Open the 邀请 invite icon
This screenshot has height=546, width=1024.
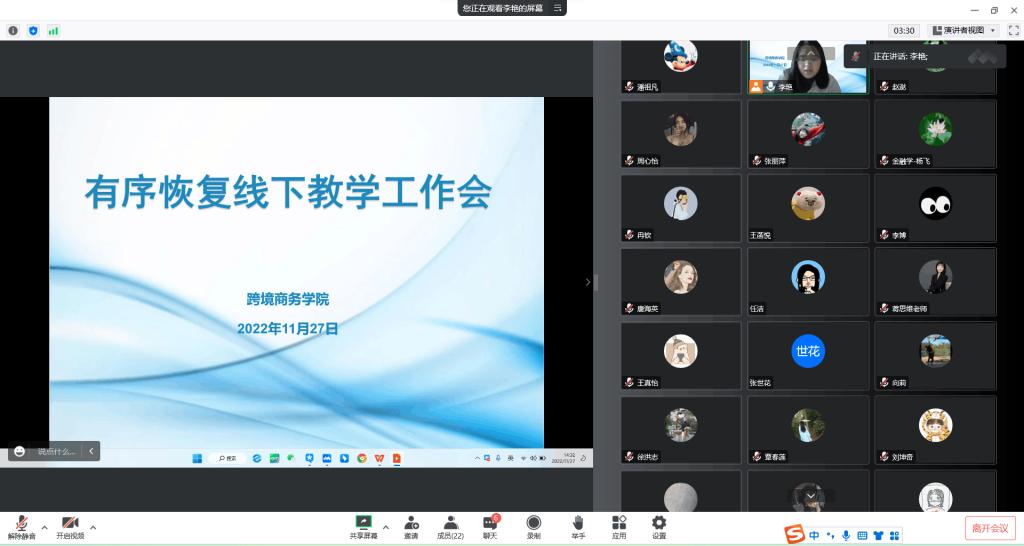pyautogui.click(x=411, y=526)
